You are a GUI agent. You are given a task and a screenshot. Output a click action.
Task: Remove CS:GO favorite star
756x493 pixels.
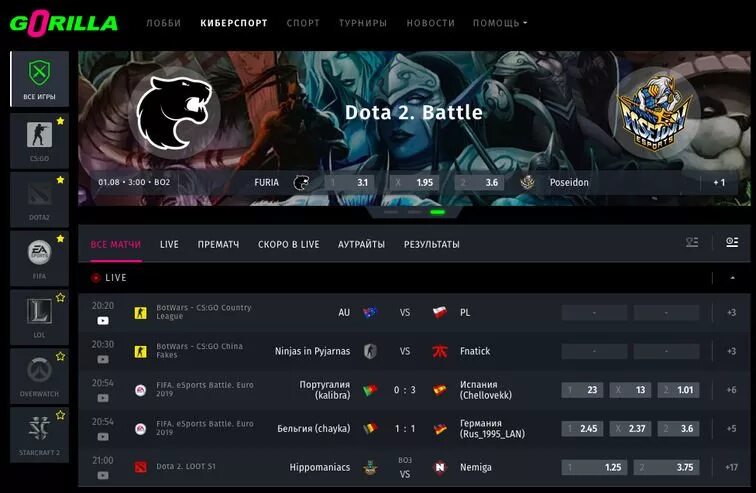point(60,121)
